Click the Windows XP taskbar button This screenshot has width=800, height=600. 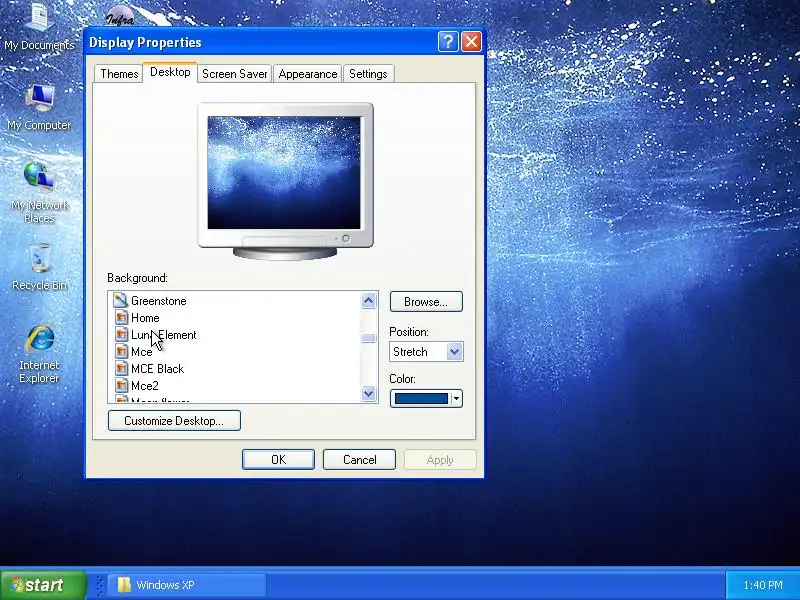pyautogui.click(x=187, y=585)
